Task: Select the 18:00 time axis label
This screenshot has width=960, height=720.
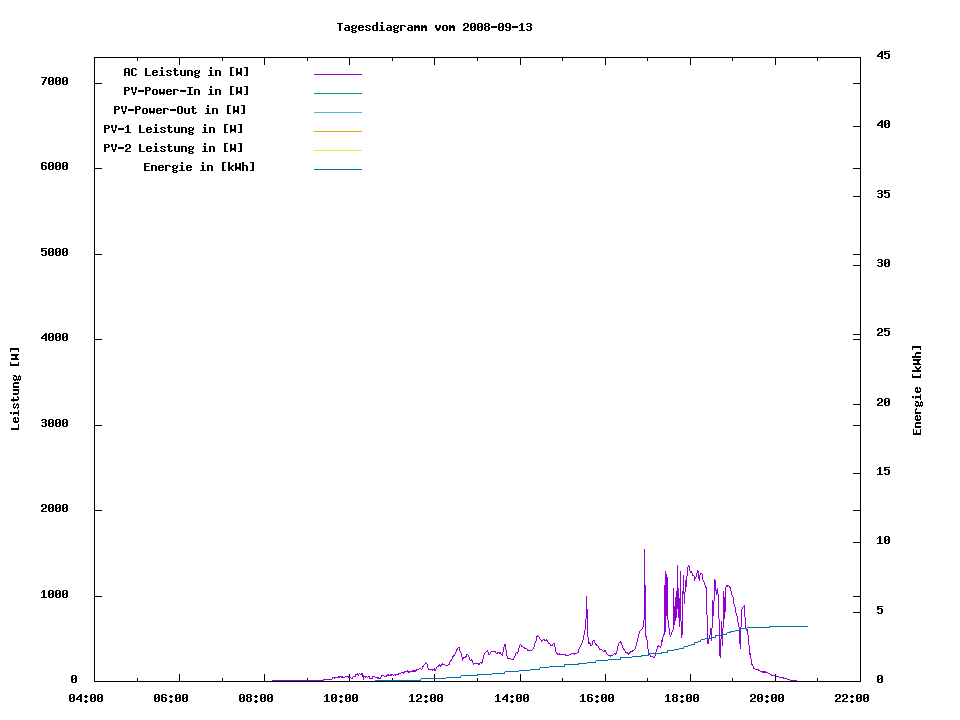Action: pos(682,698)
